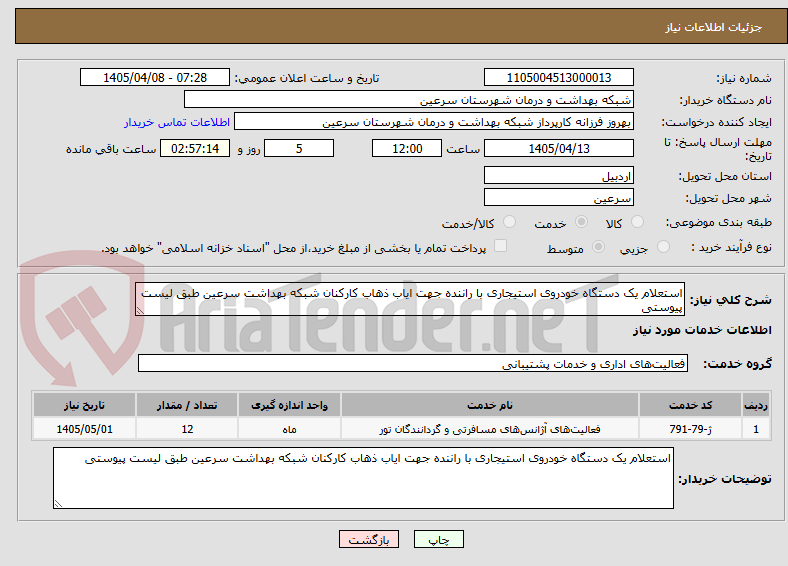Click the buyer organization name field

[409, 99]
